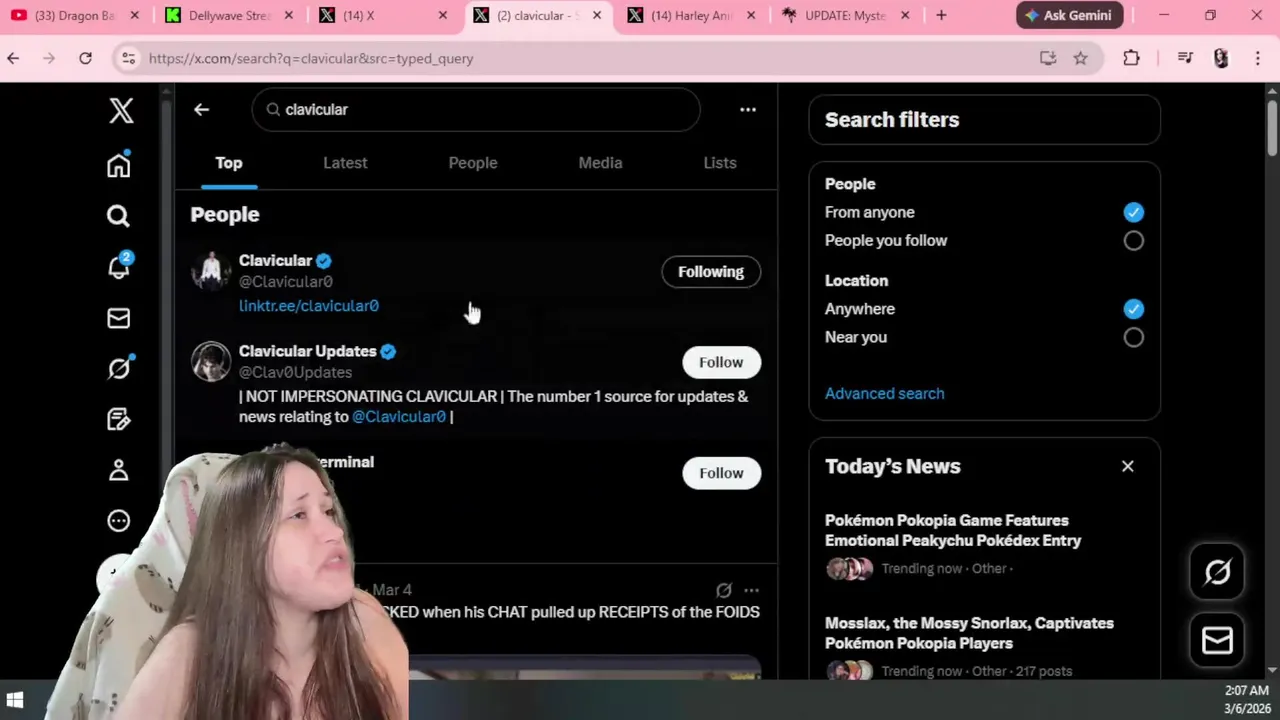The width and height of the screenshot is (1280, 720).
Task: Switch to Dellywave Stream browser tab
Action: pyautogui.click(x=230, y=15)
